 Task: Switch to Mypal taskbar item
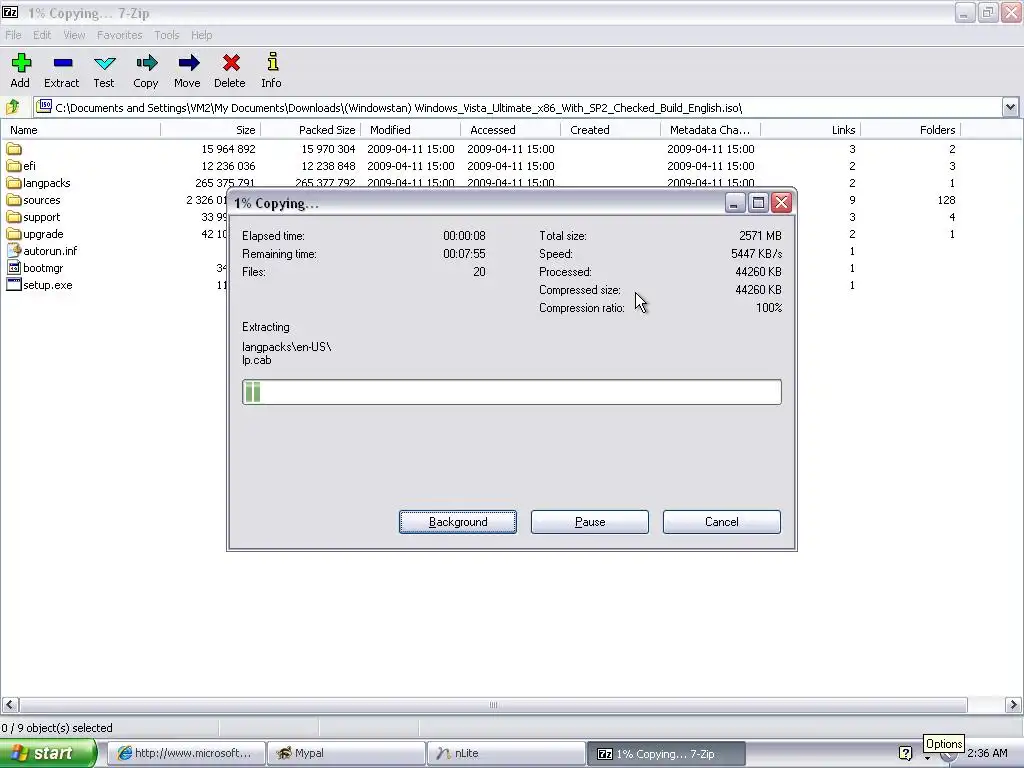346,753
